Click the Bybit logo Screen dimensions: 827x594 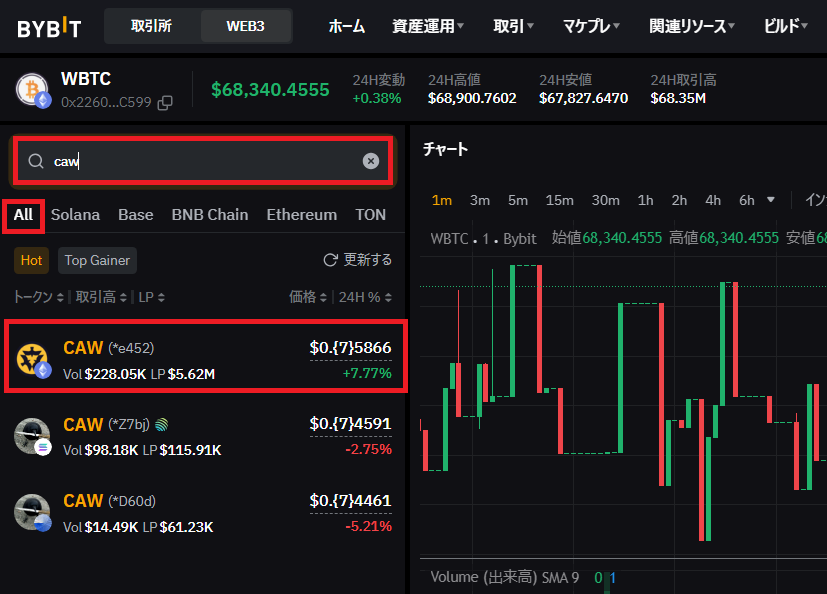point(49,27)
